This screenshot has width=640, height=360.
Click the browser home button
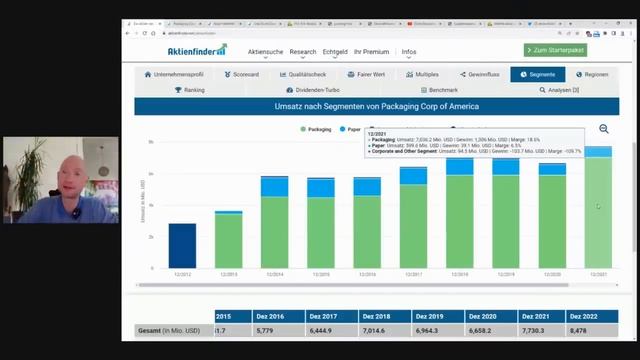coord(153,33)
